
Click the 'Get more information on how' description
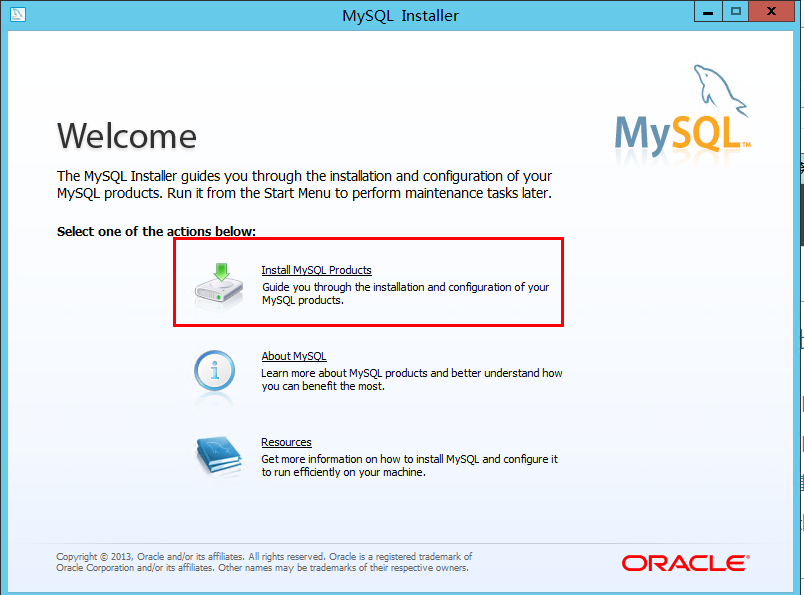[409, 465]
